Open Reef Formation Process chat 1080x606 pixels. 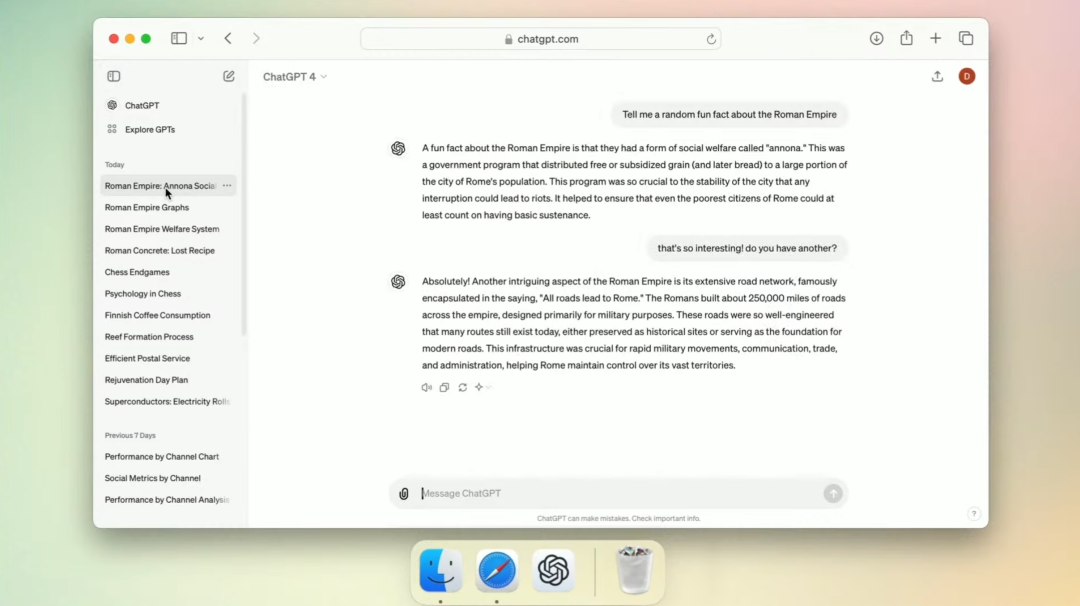[x=149, y=337]
